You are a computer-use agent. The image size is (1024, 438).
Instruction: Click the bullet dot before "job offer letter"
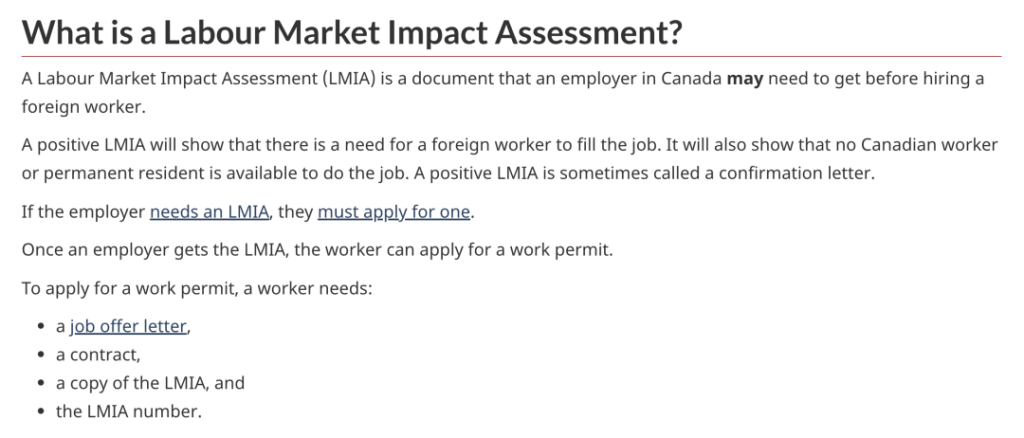(x=40, y=327)
